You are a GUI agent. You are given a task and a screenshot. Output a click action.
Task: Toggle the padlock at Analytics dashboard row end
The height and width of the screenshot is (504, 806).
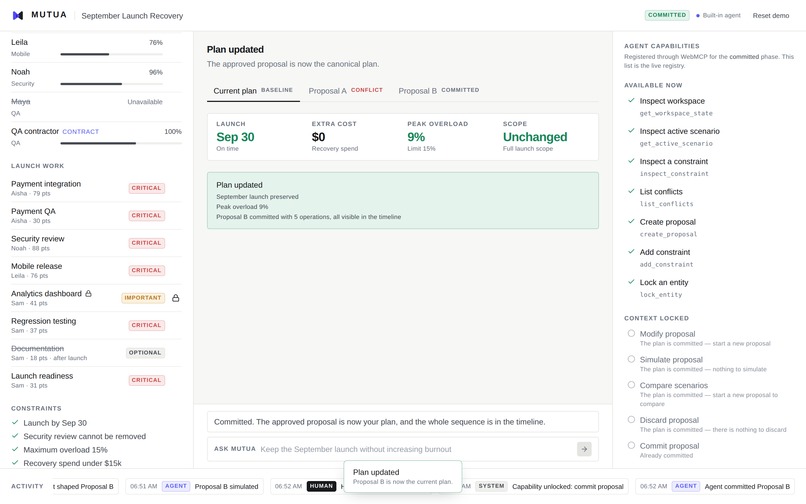tap(176, 298)
